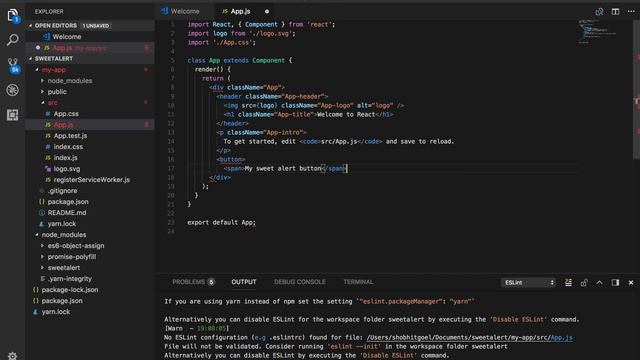Open the .yarn-integrity file
The height and width of the screenshot is (360, 640).
click(90, 279)
